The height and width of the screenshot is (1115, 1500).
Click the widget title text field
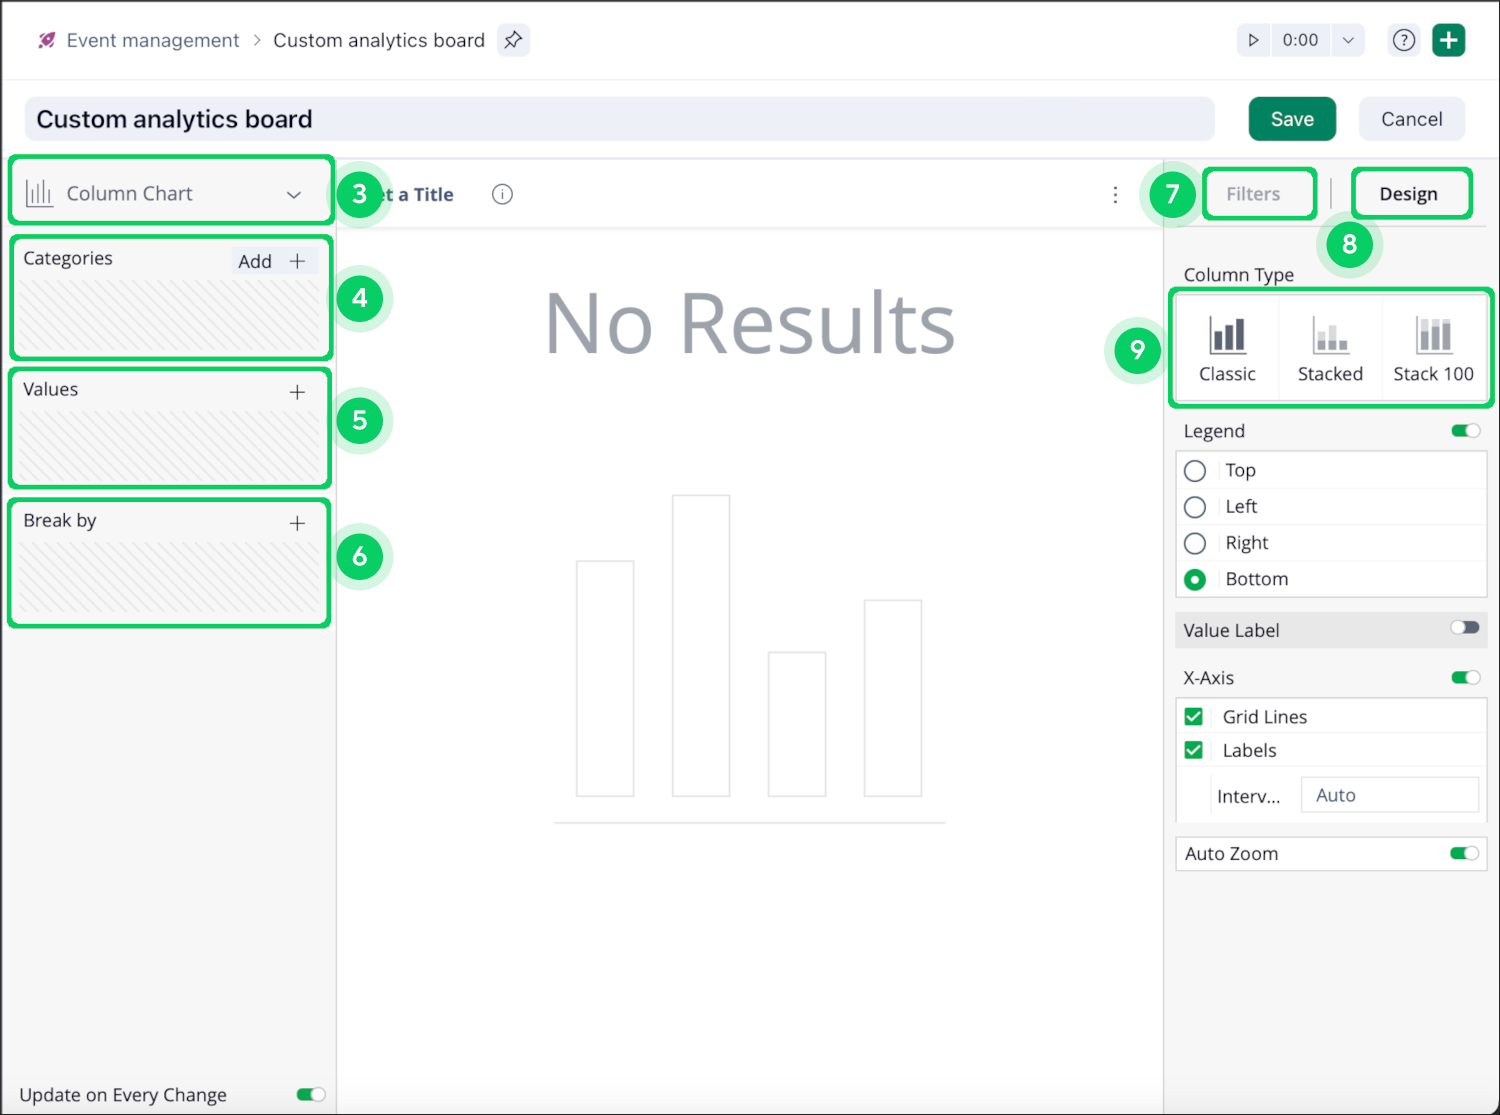click(416, 194)
